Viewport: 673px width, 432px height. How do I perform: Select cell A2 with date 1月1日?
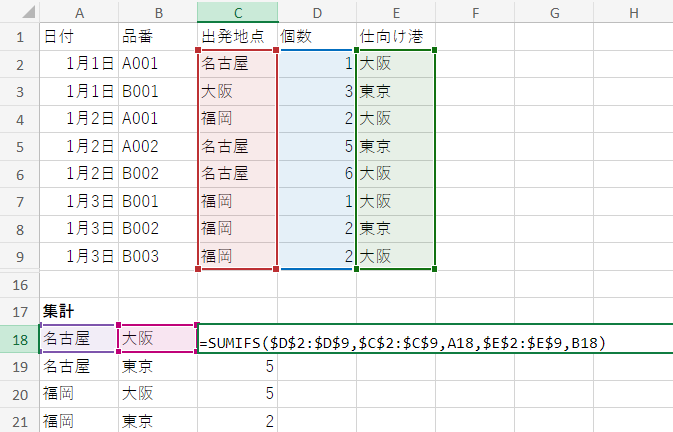[x=79, y=64]
